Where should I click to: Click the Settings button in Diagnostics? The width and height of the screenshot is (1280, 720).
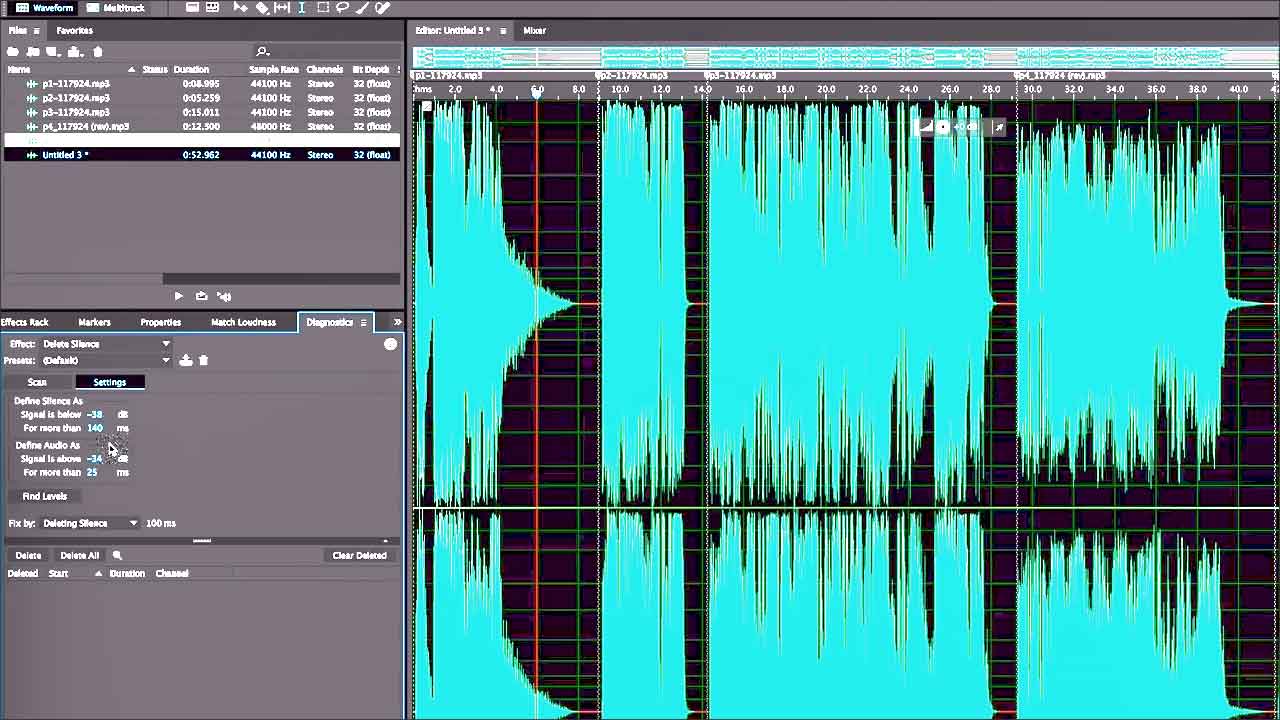coord(110,382)
